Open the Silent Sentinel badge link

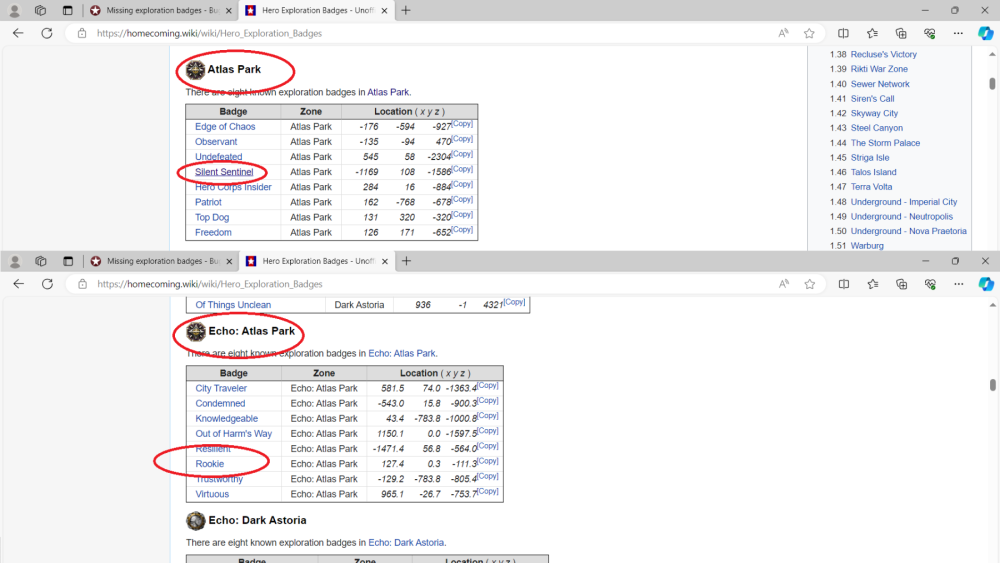(224, 172)
